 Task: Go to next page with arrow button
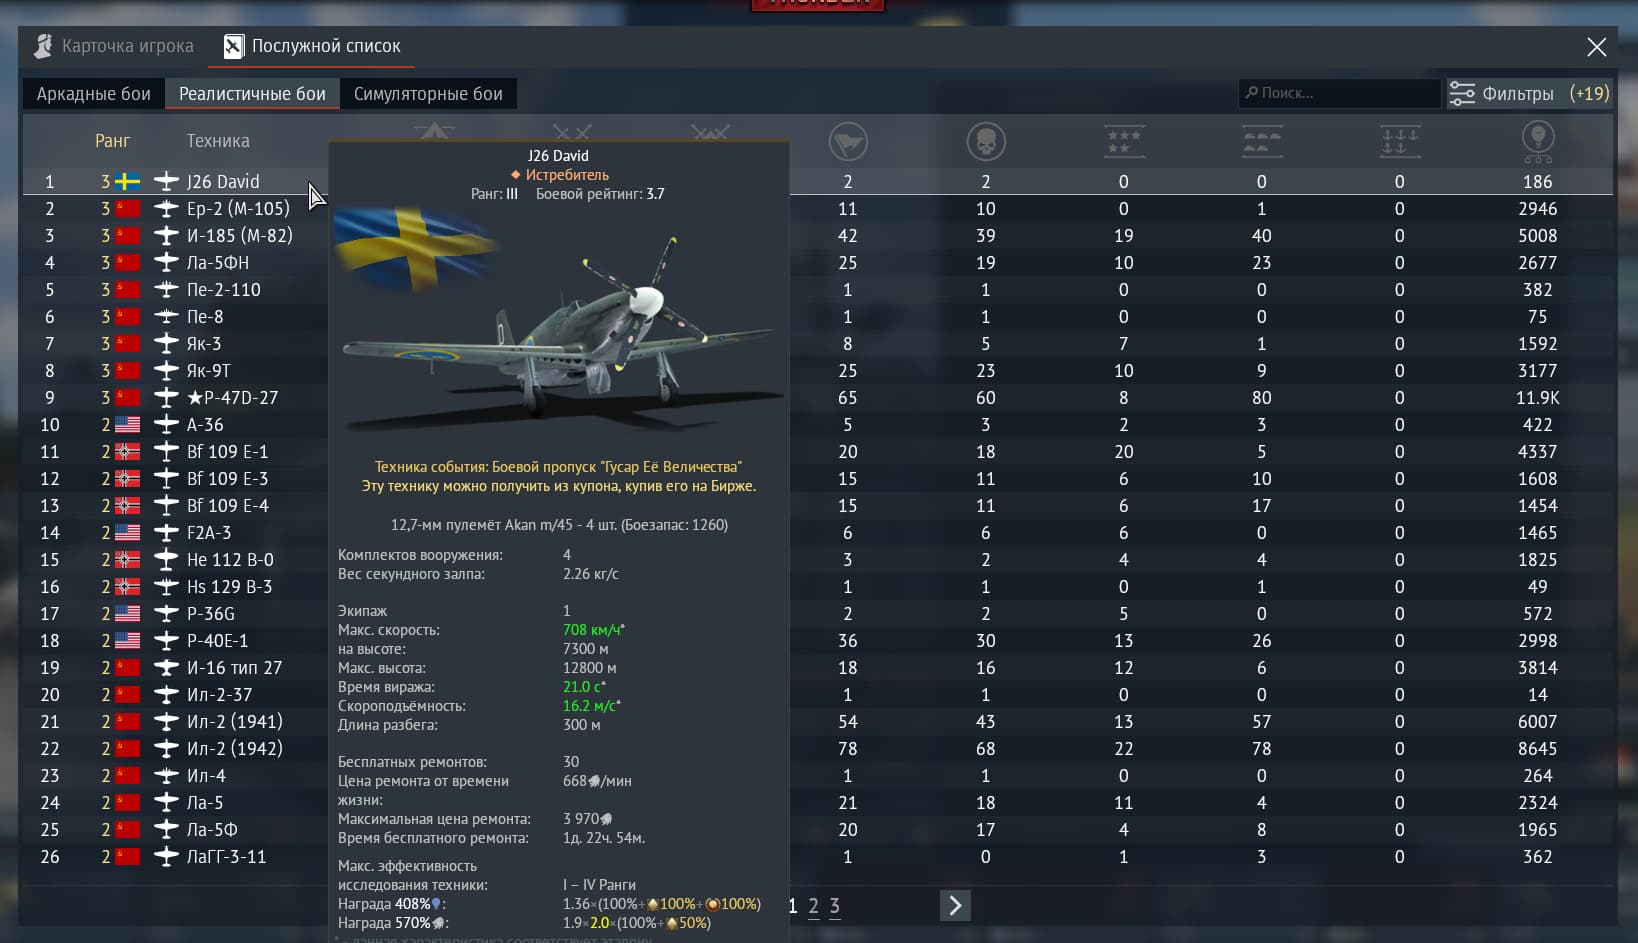tap(955, 905)
